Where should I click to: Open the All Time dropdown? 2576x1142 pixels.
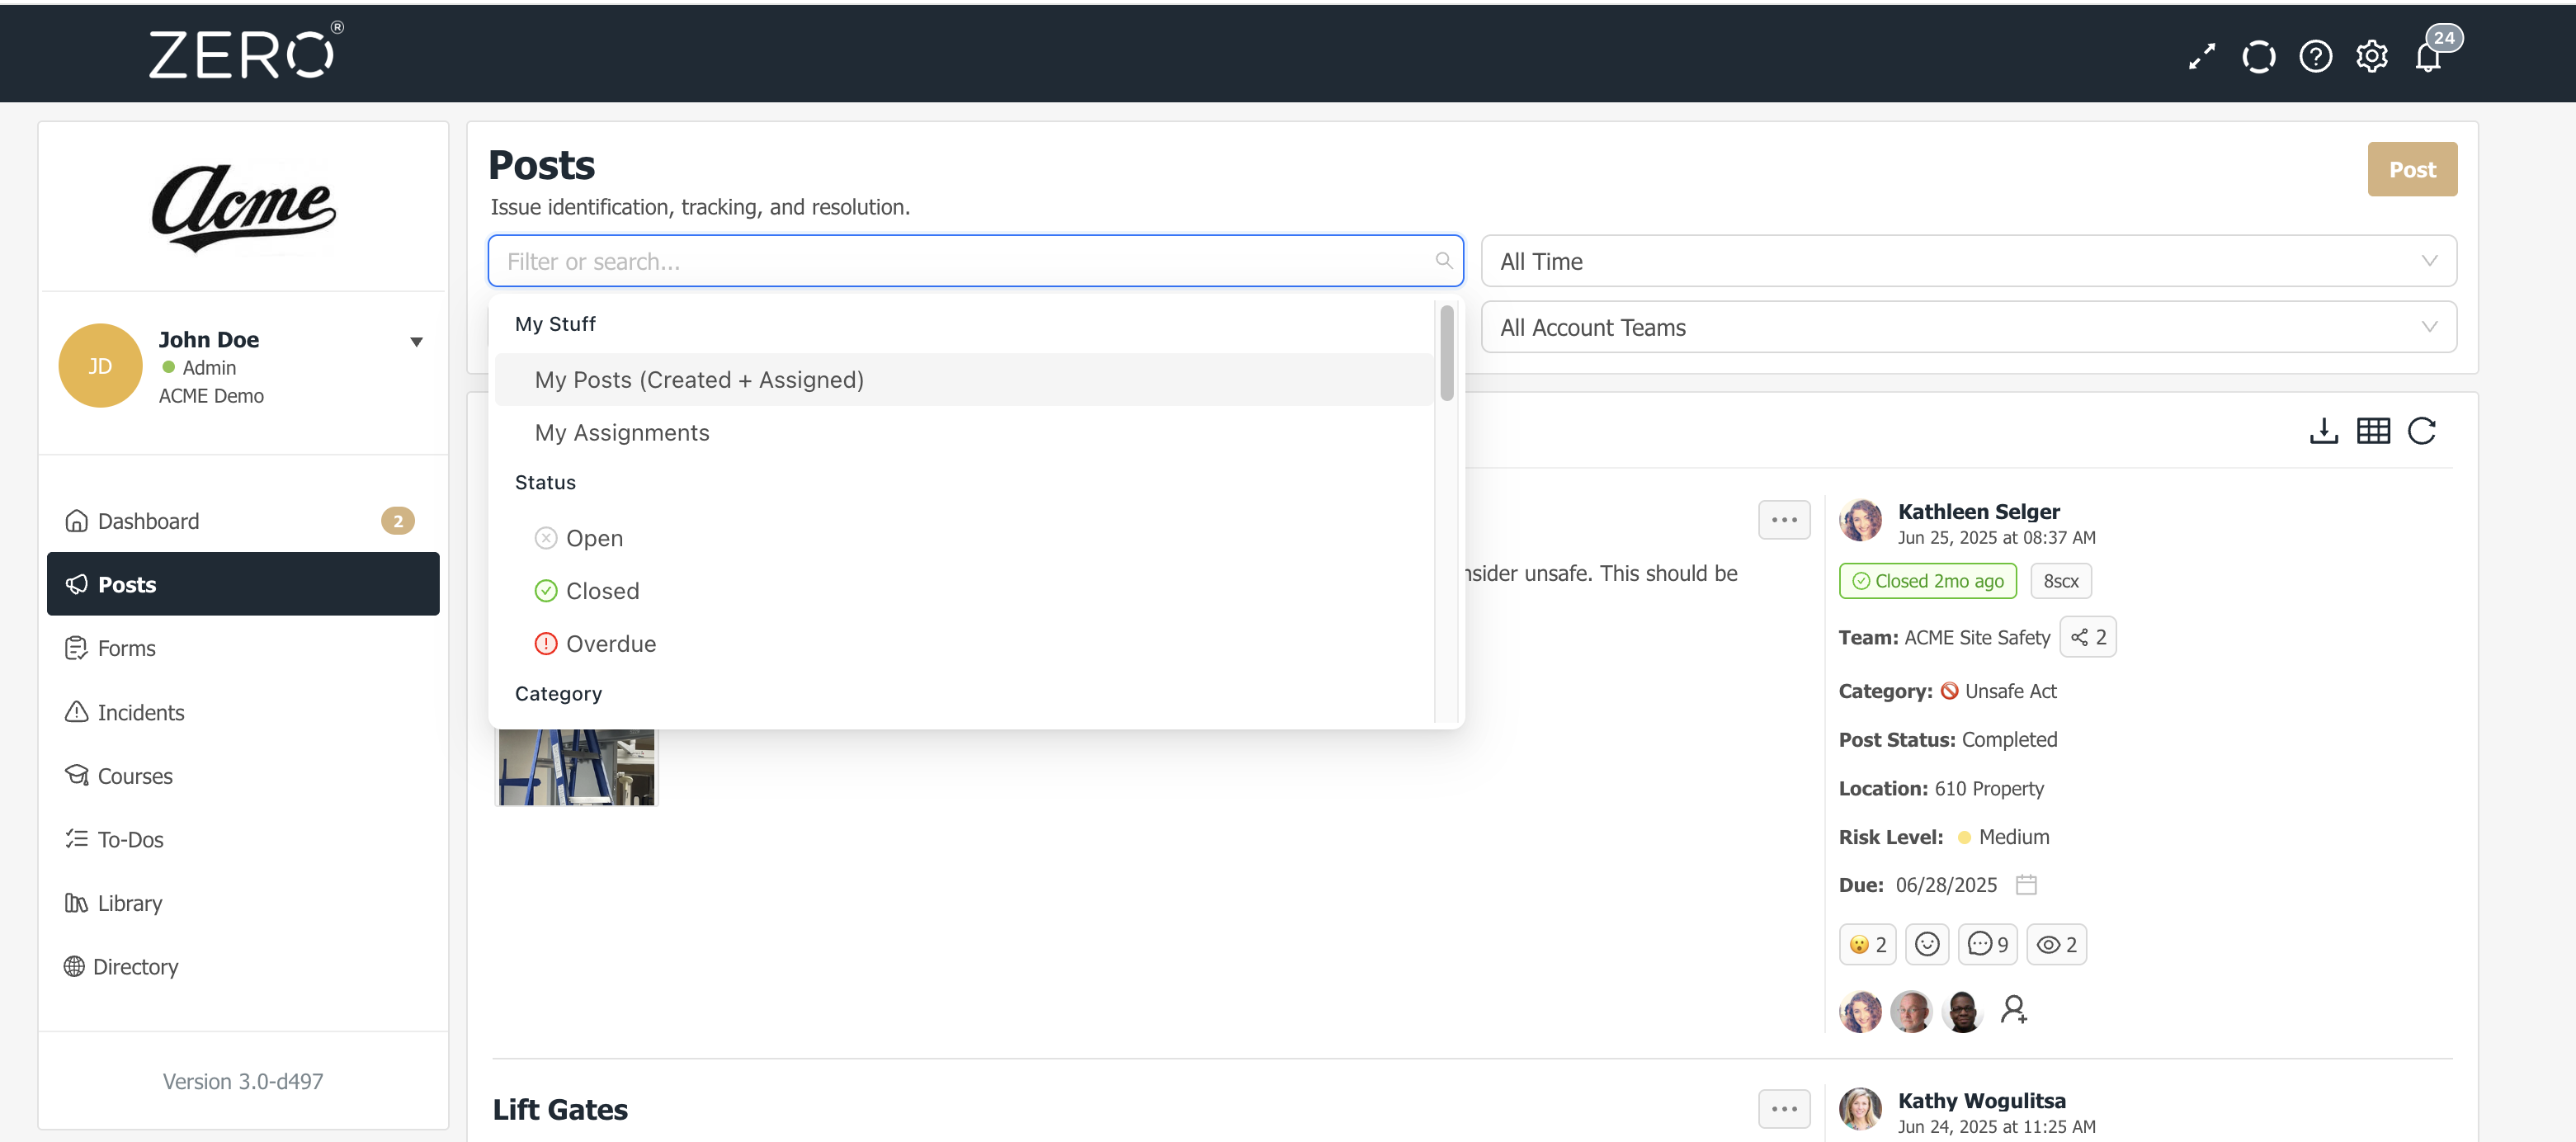1967,261
